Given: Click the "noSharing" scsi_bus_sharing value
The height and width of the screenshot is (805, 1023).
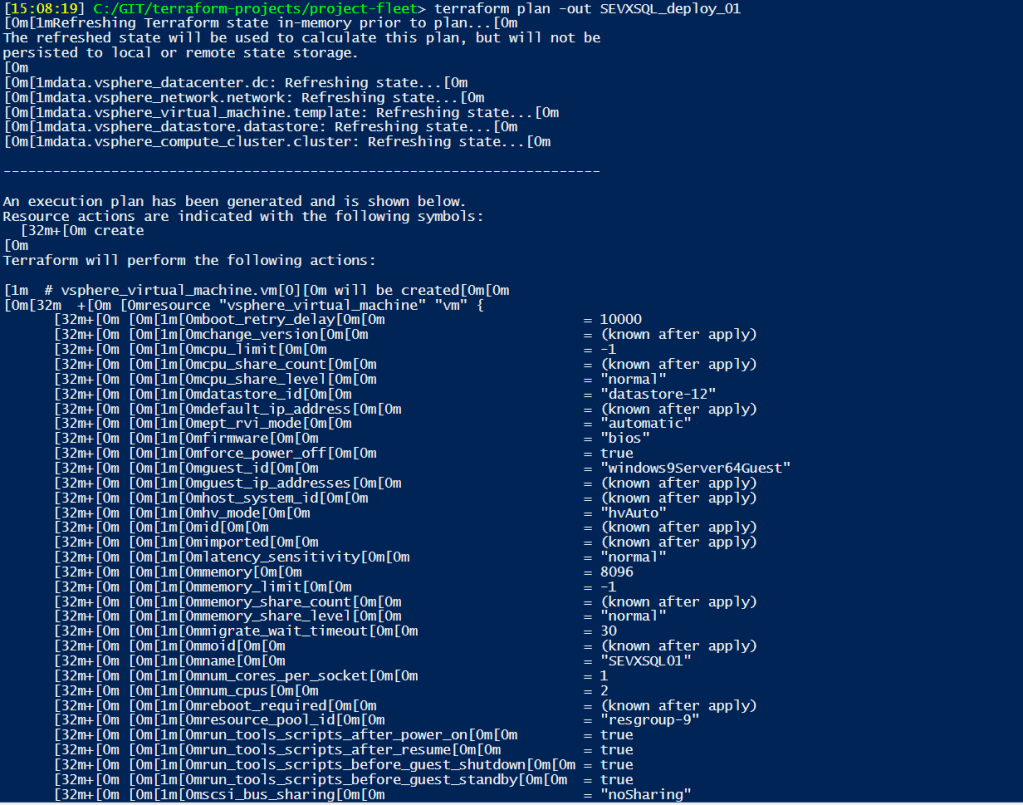Looking at the screenshot, I should coord(645,794).
